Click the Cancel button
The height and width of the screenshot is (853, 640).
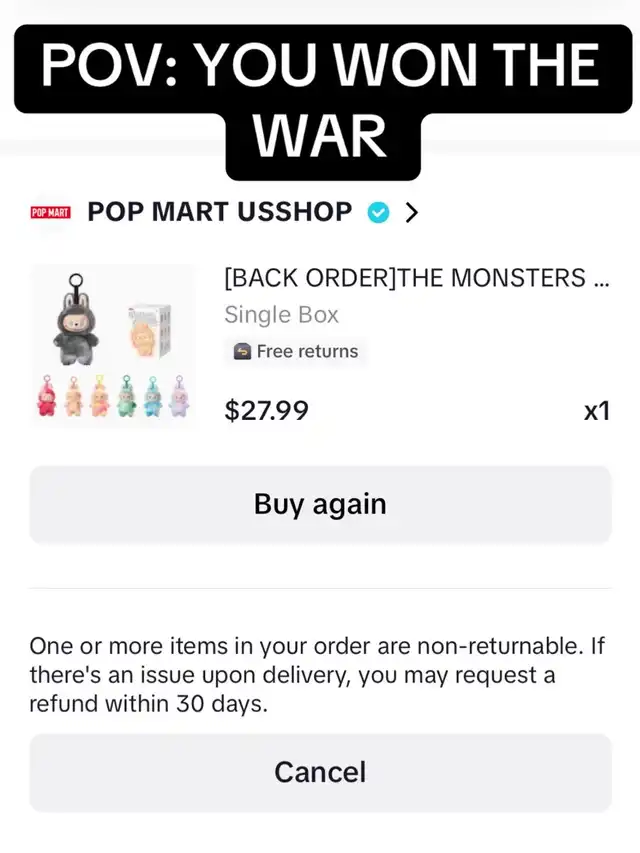[321, 772]
